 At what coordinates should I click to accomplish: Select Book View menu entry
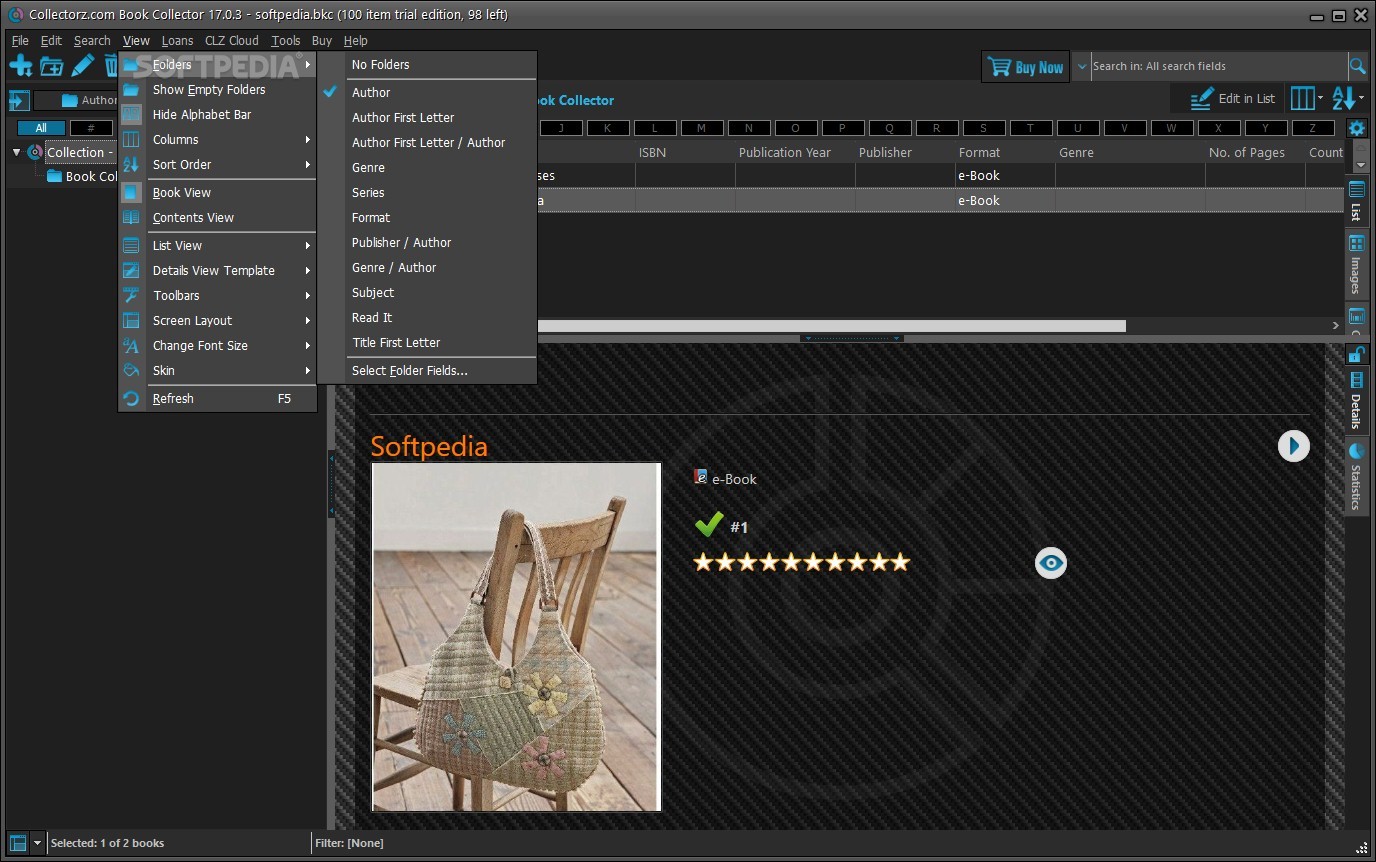point(217,192)
